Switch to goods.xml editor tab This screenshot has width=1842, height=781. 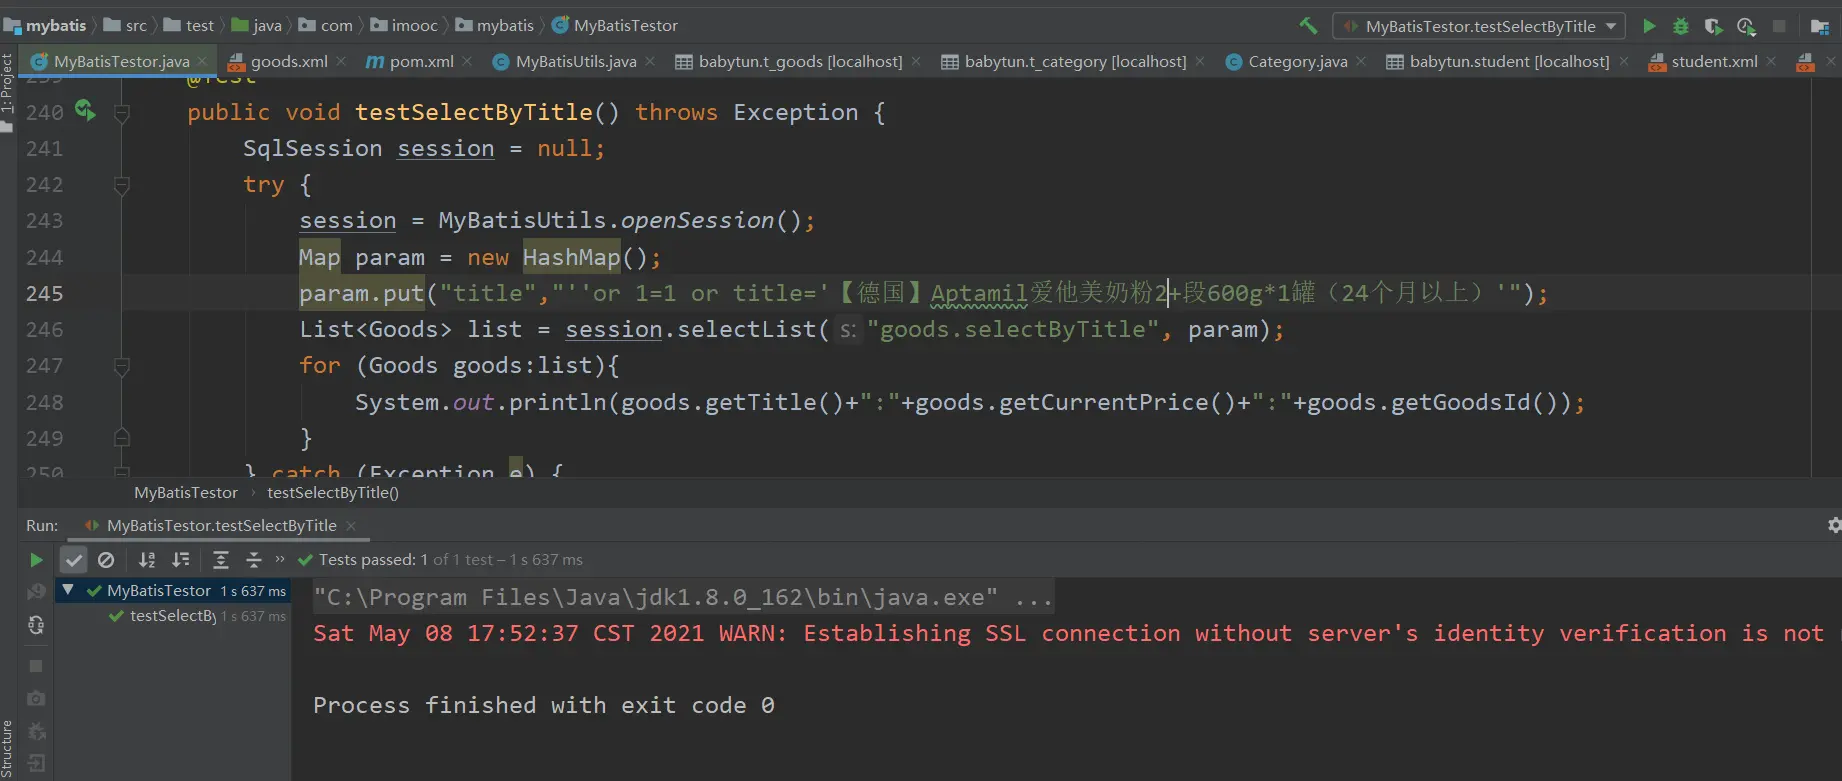pos(288,62)
